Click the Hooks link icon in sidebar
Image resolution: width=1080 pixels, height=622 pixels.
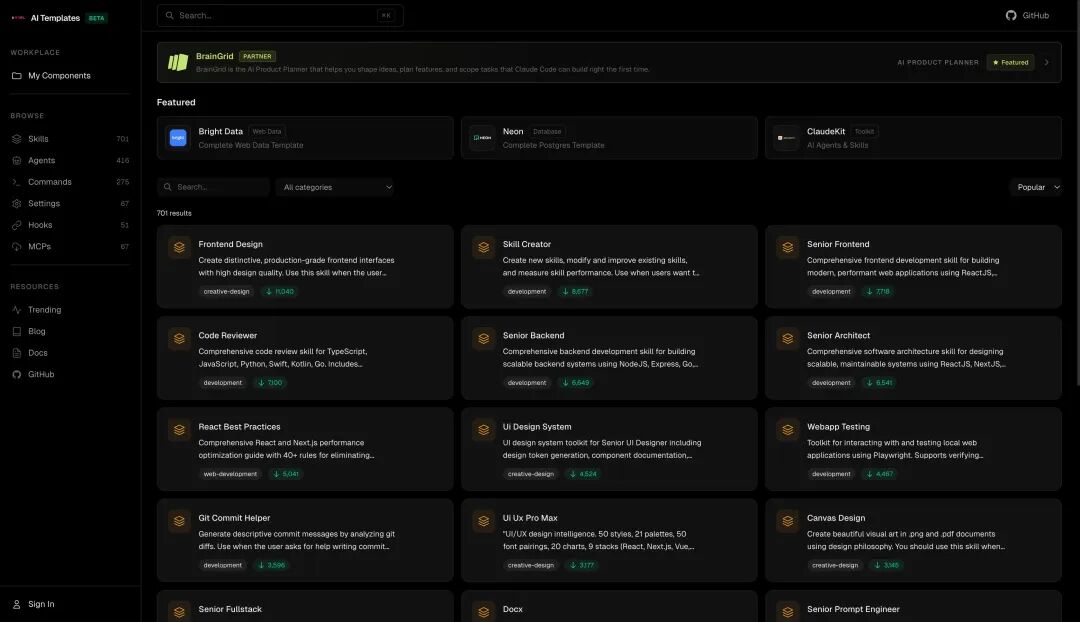coord(17,225)
